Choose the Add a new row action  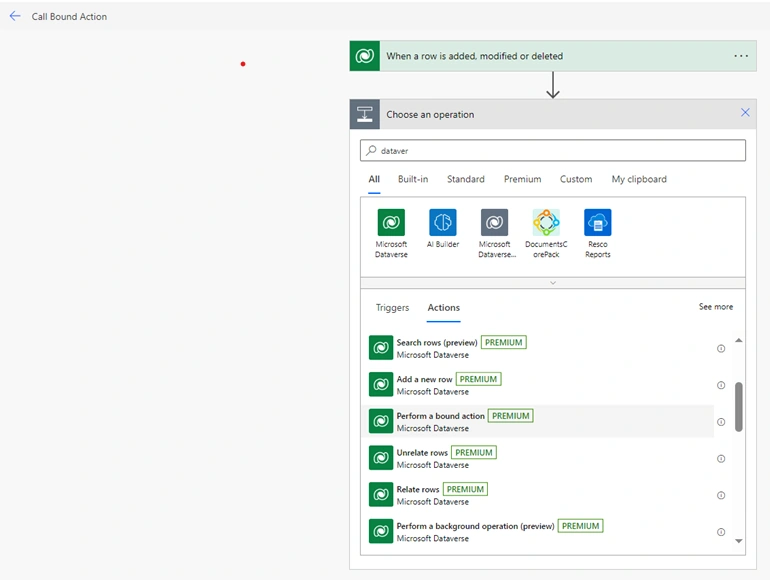click(x=538, y=385)
